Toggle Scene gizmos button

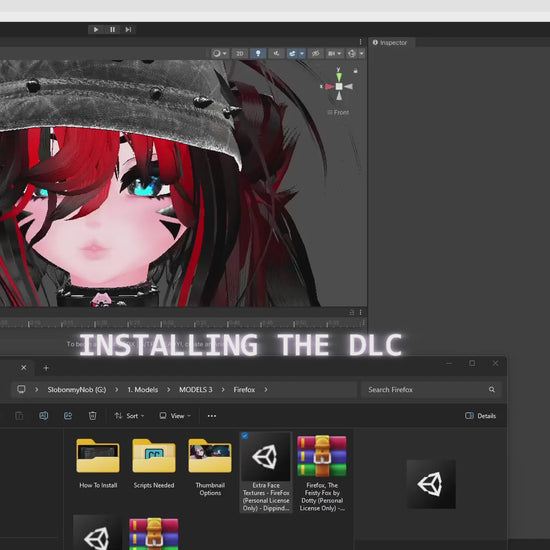[x=352, y=53]
